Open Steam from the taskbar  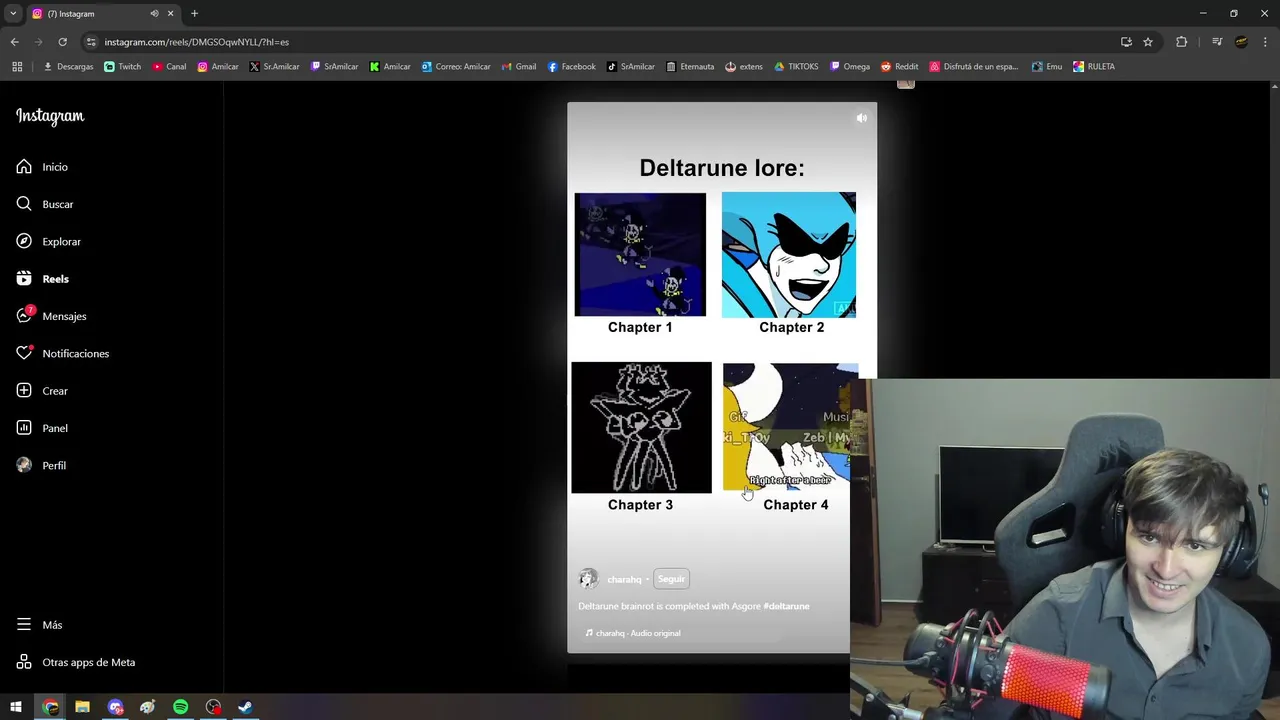245,707
